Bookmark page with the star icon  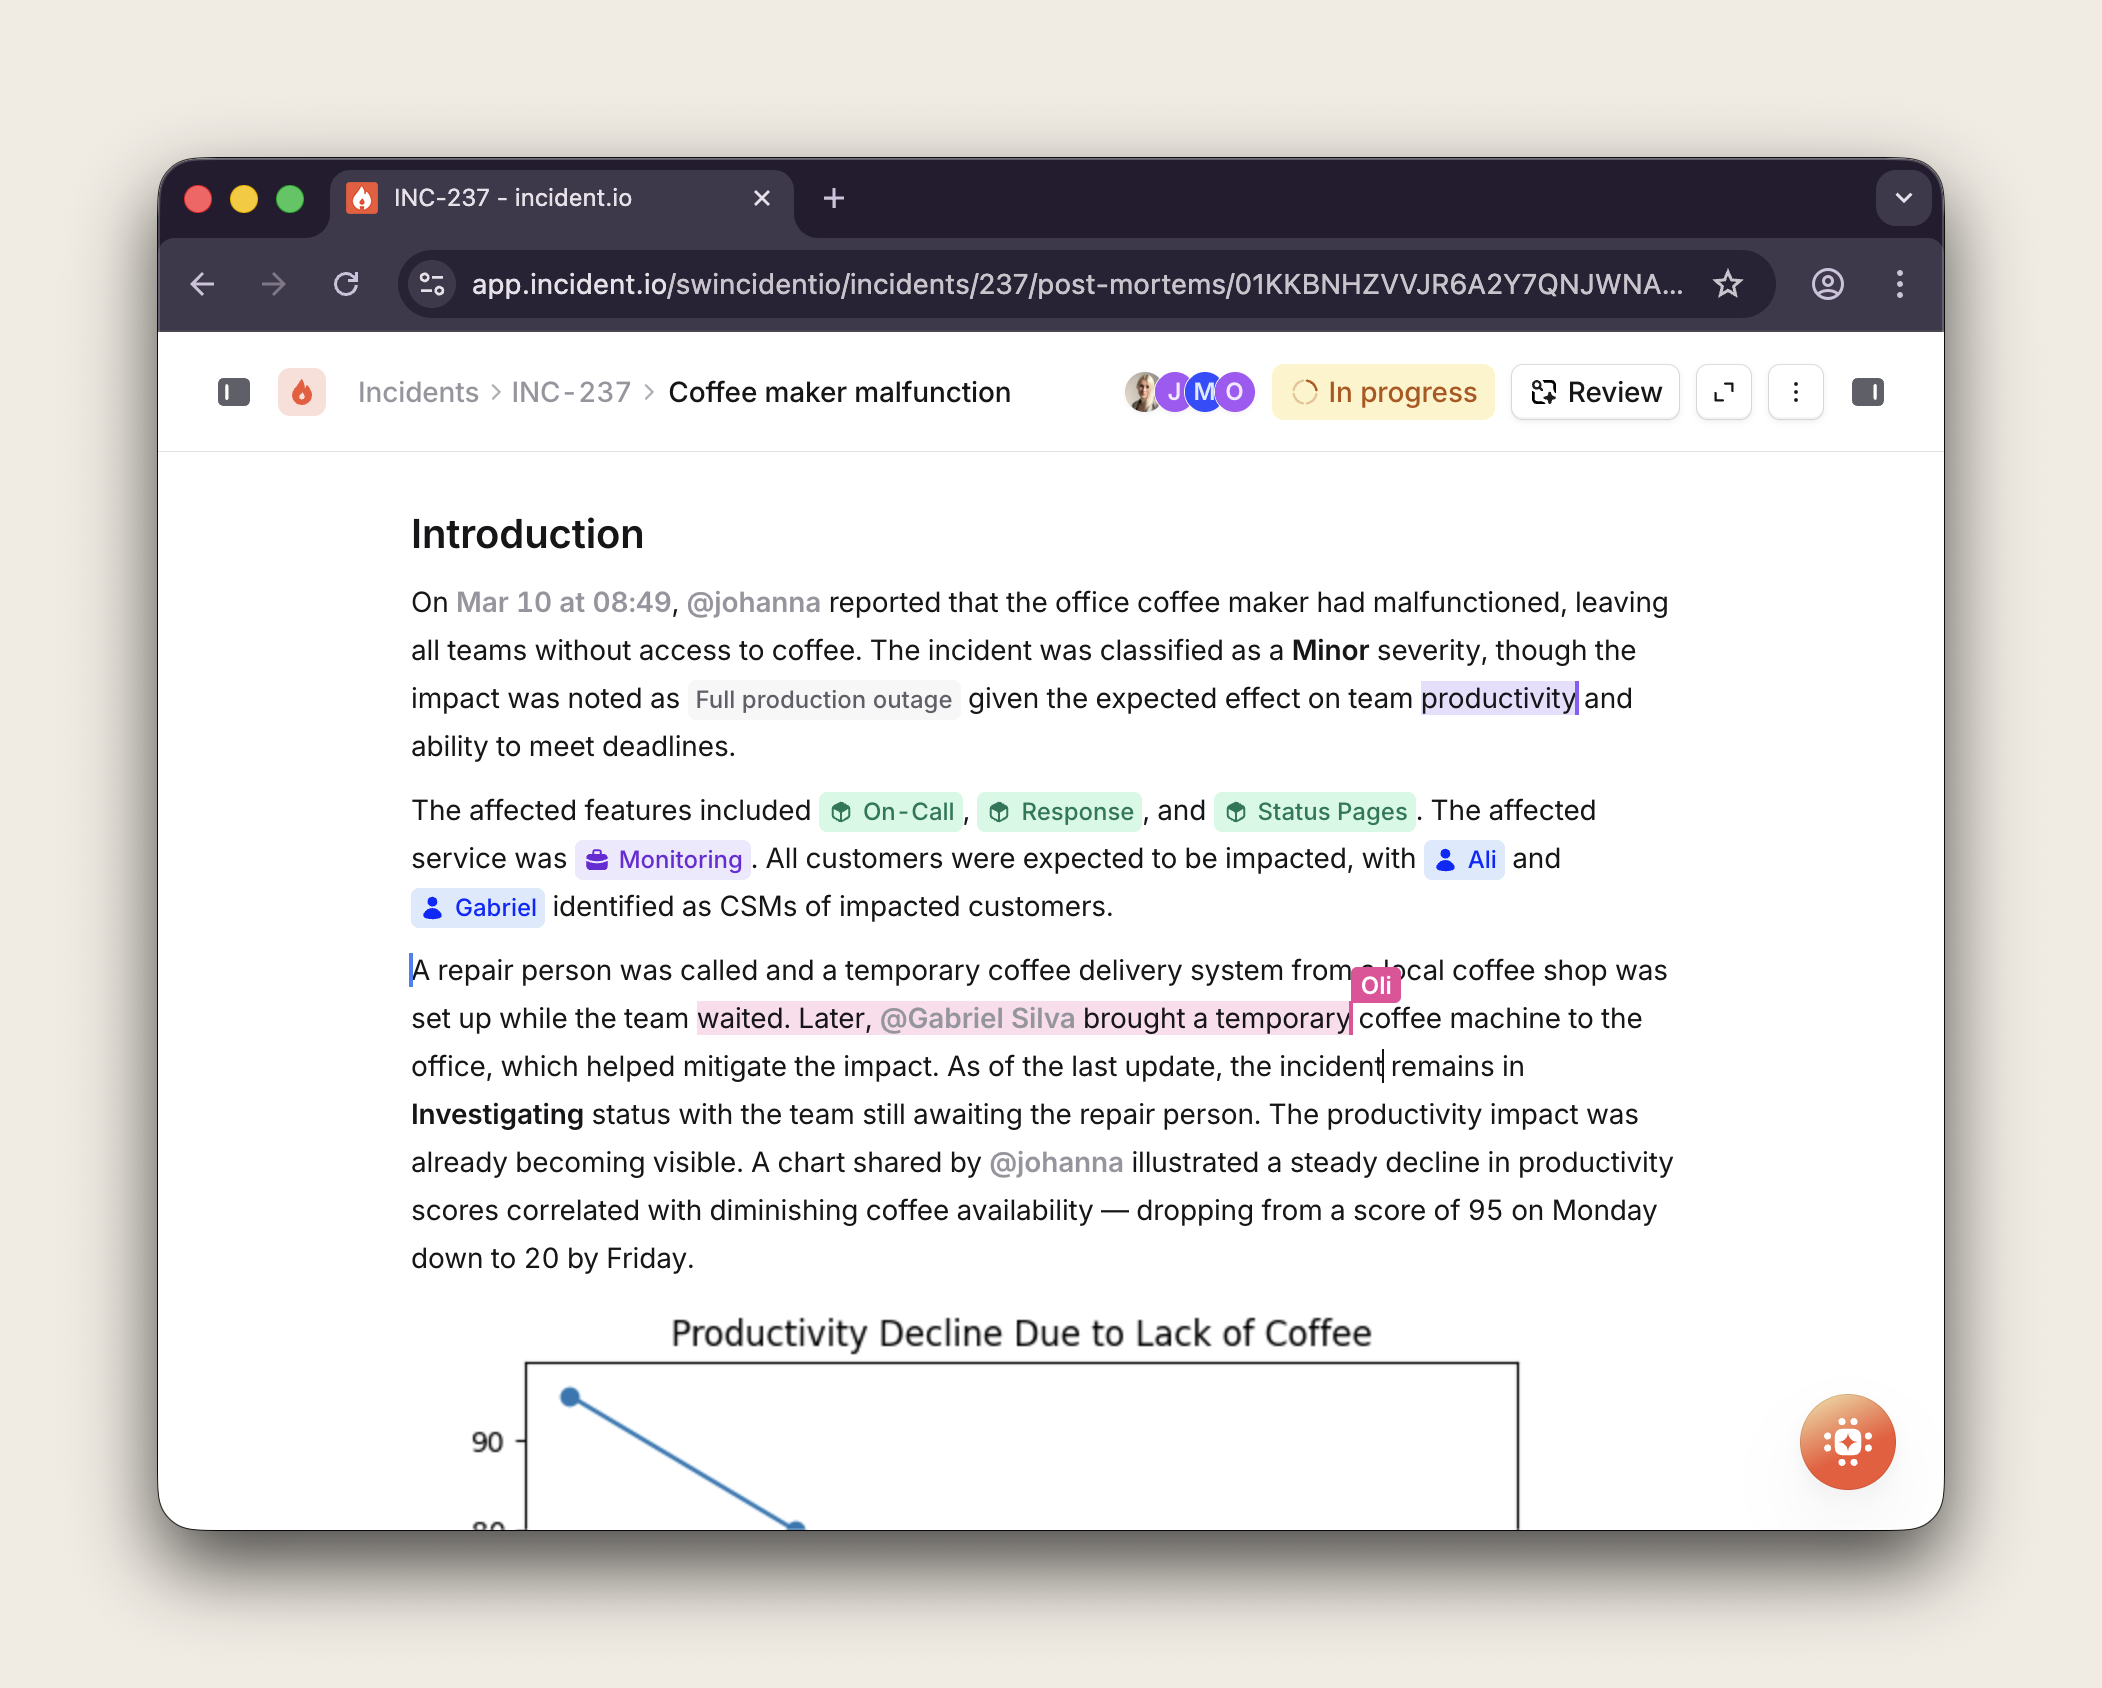[x=1727, y=284]
